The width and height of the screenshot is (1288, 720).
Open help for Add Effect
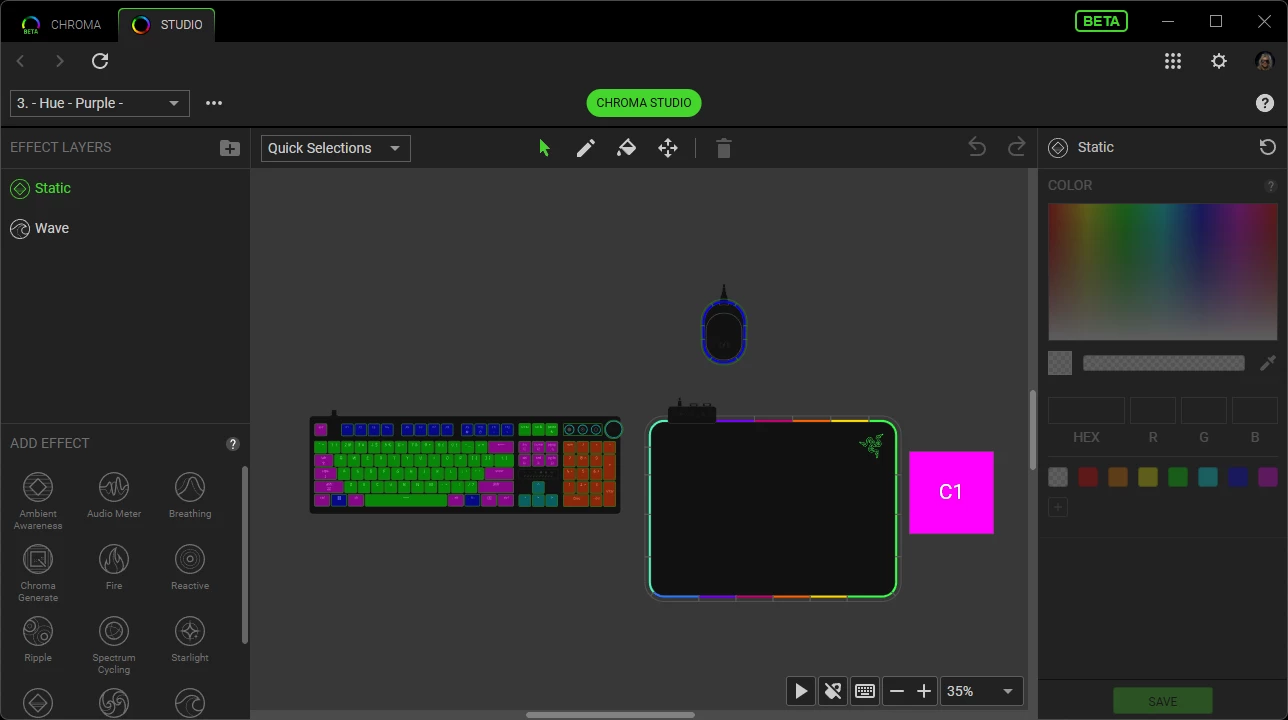(233, 444)
